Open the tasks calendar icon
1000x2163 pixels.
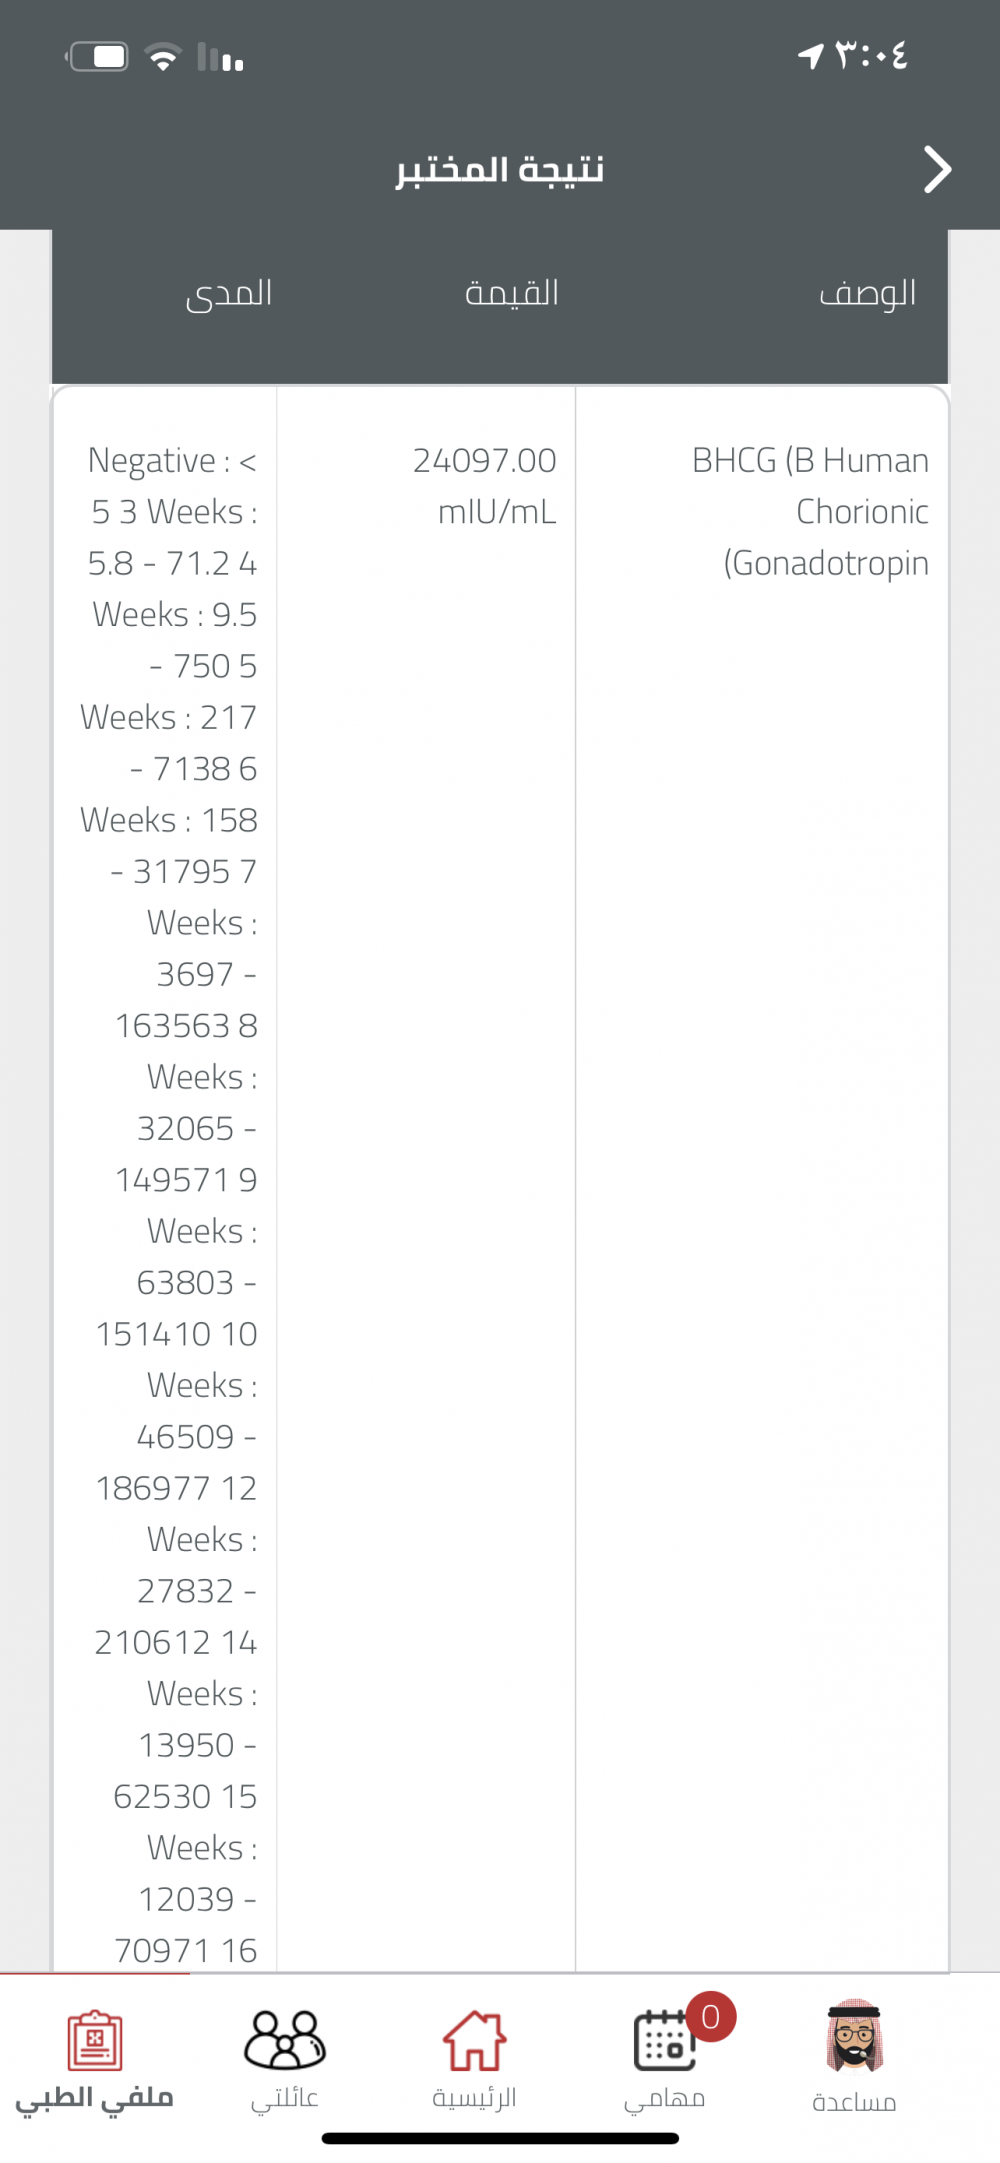pyautogui.click(x=664, y=2041)
